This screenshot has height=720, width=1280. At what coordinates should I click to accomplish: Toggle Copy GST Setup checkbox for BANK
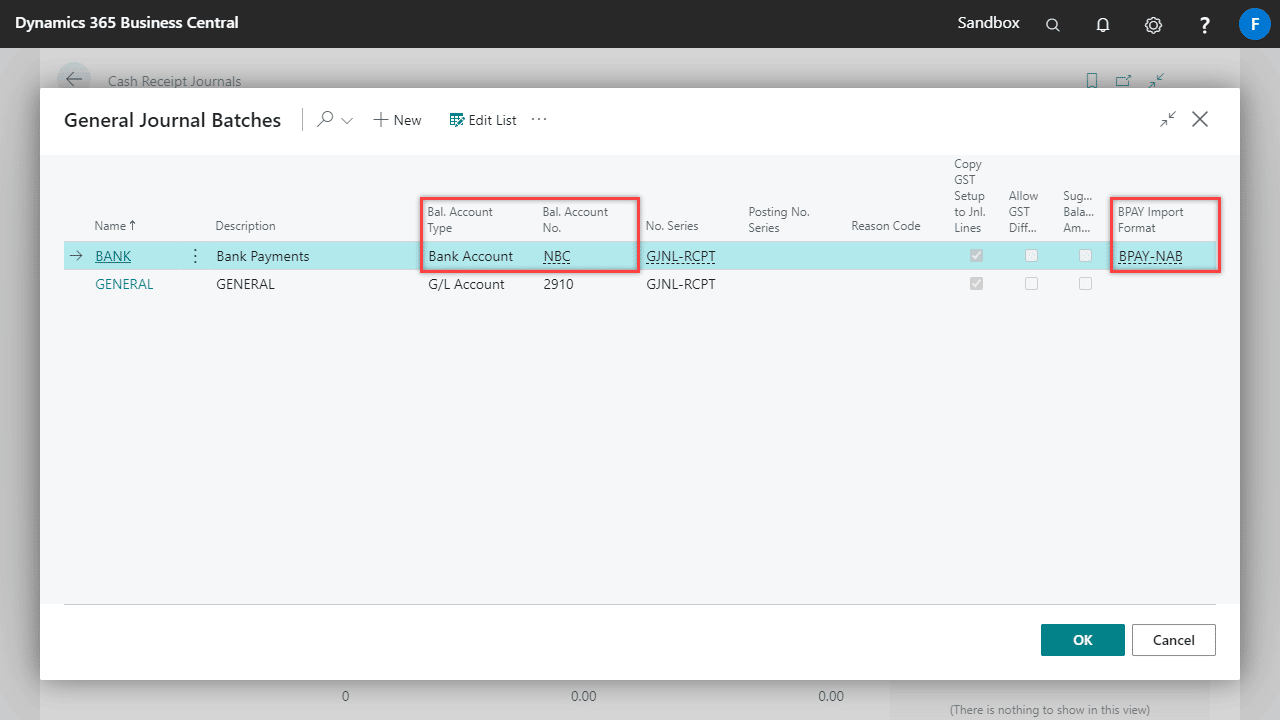tap(977, 256)
